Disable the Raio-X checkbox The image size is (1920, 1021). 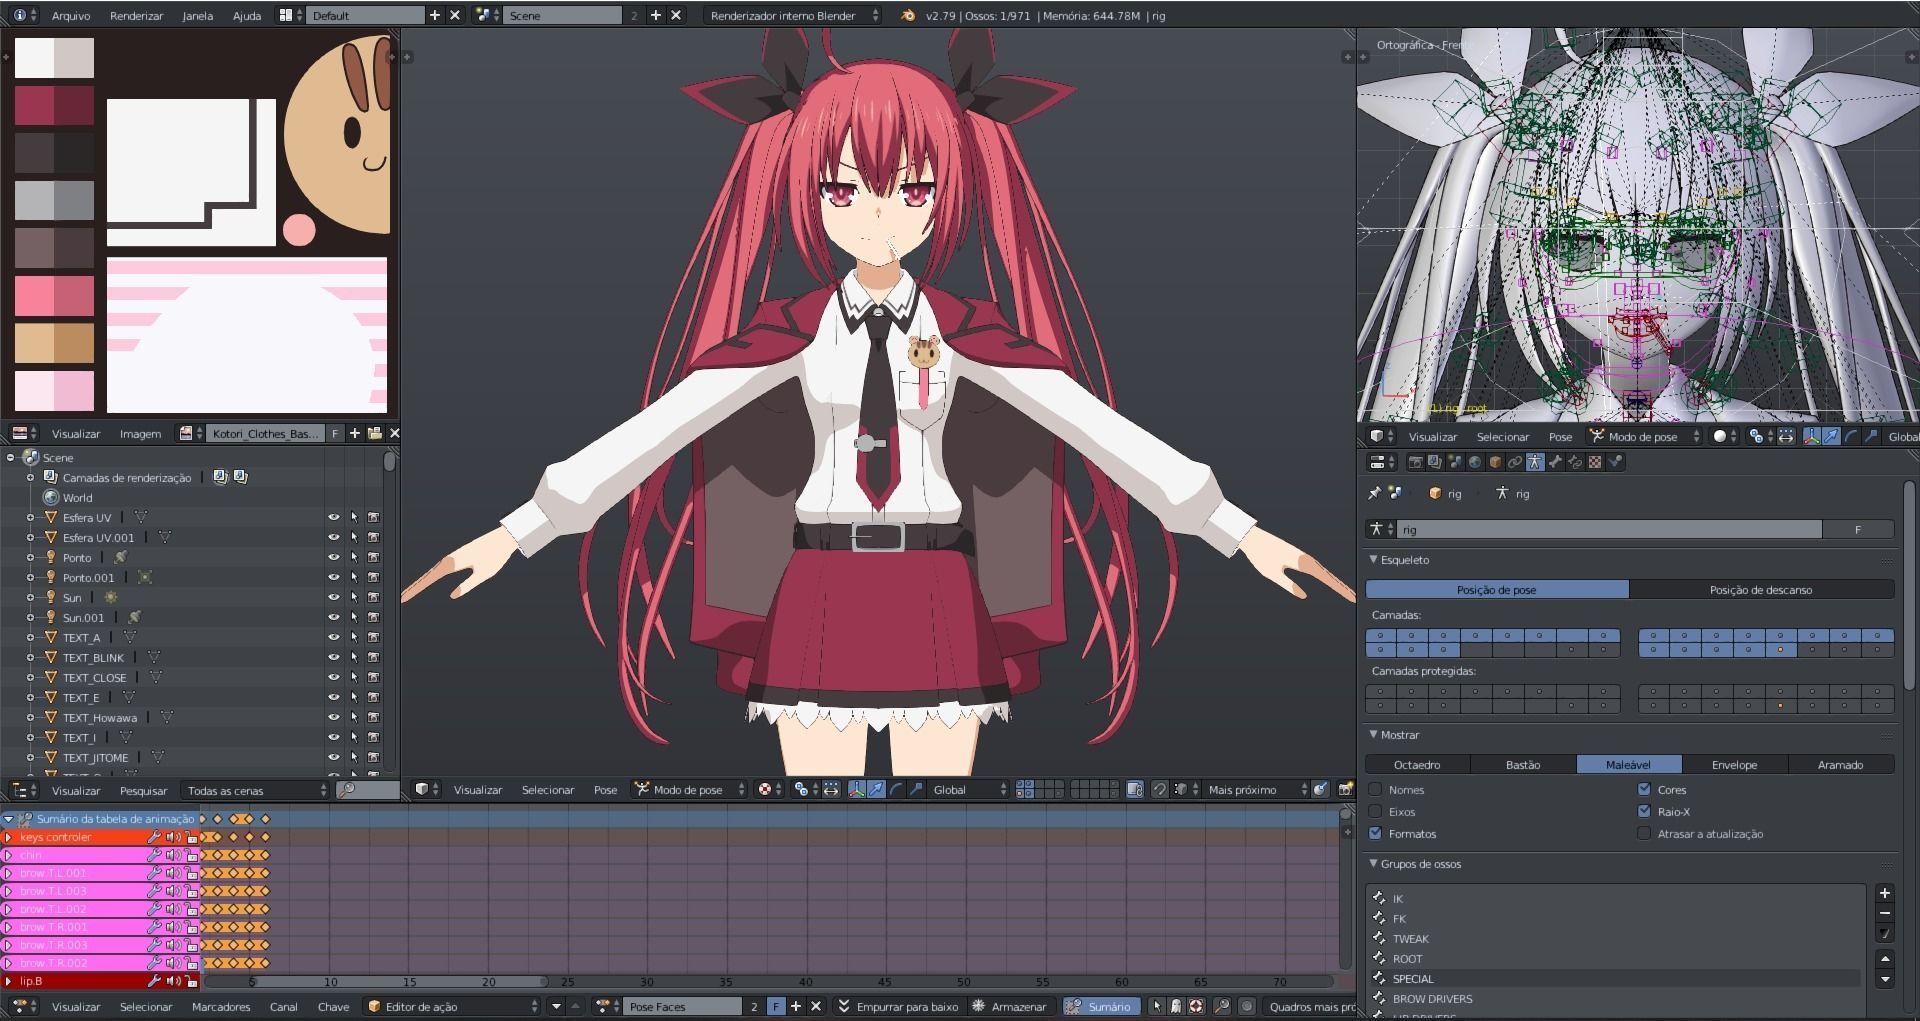pos(1644,811)
